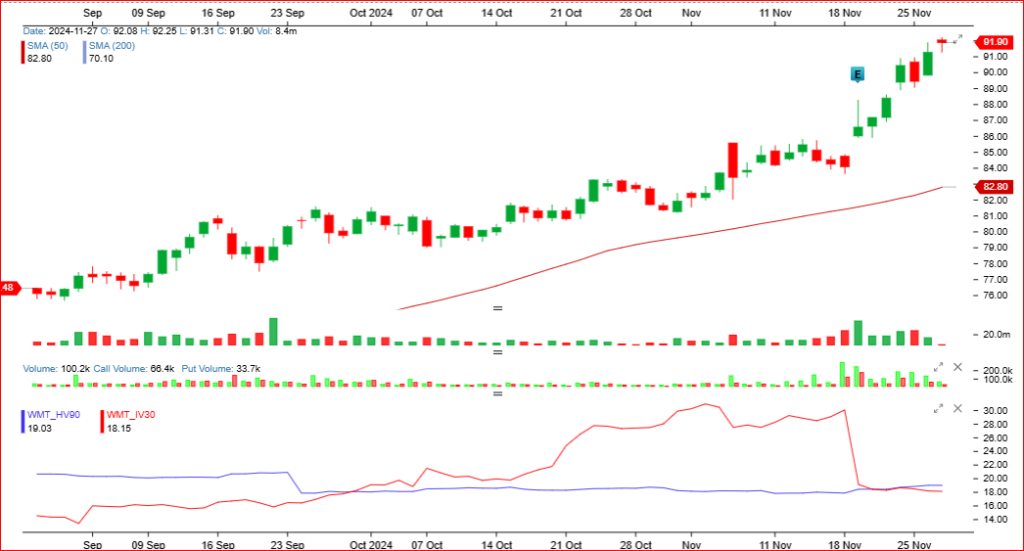Click the red SMA (50) color bar
This screenshot has width=1024, height=551.
(x=23, y=52)
